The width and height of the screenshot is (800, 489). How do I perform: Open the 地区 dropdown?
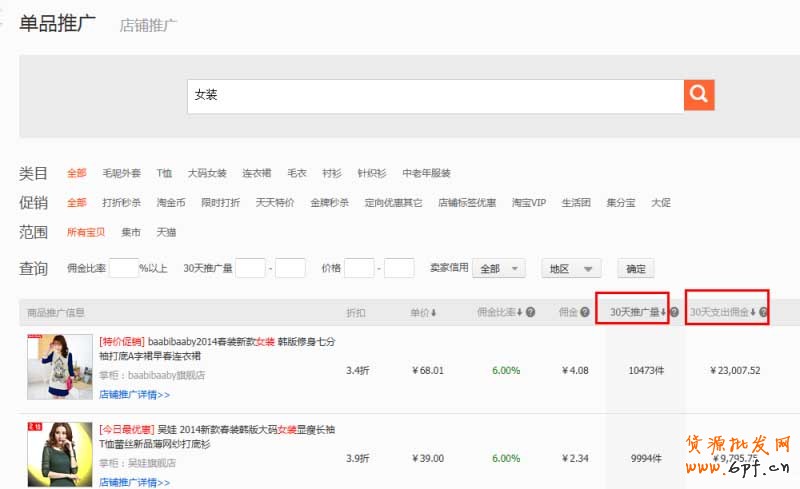pyautogui.click(x=570, y=268)
